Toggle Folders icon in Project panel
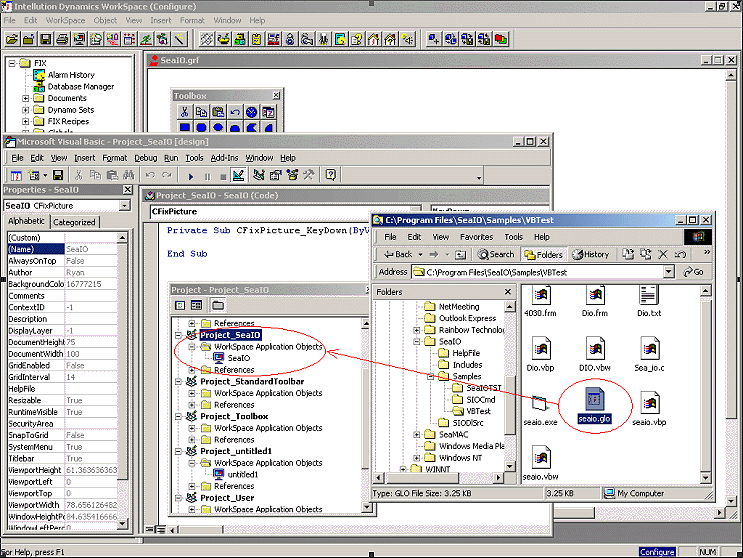743x558 pixels. coord(217,305)
